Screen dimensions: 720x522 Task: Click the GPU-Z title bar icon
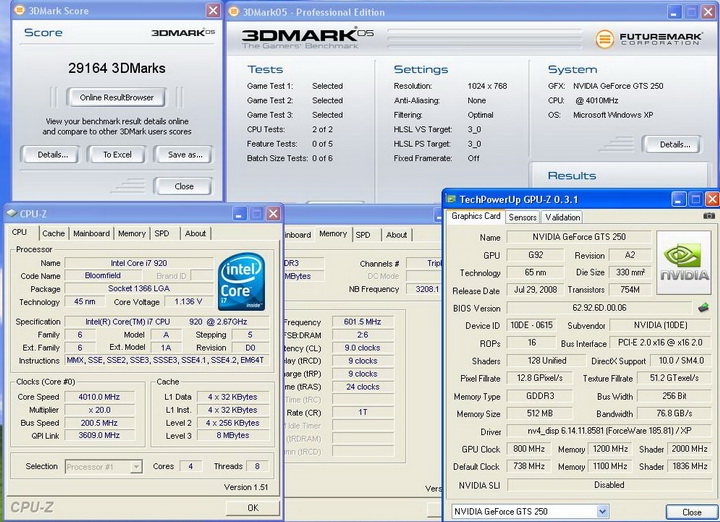(451, 199)
